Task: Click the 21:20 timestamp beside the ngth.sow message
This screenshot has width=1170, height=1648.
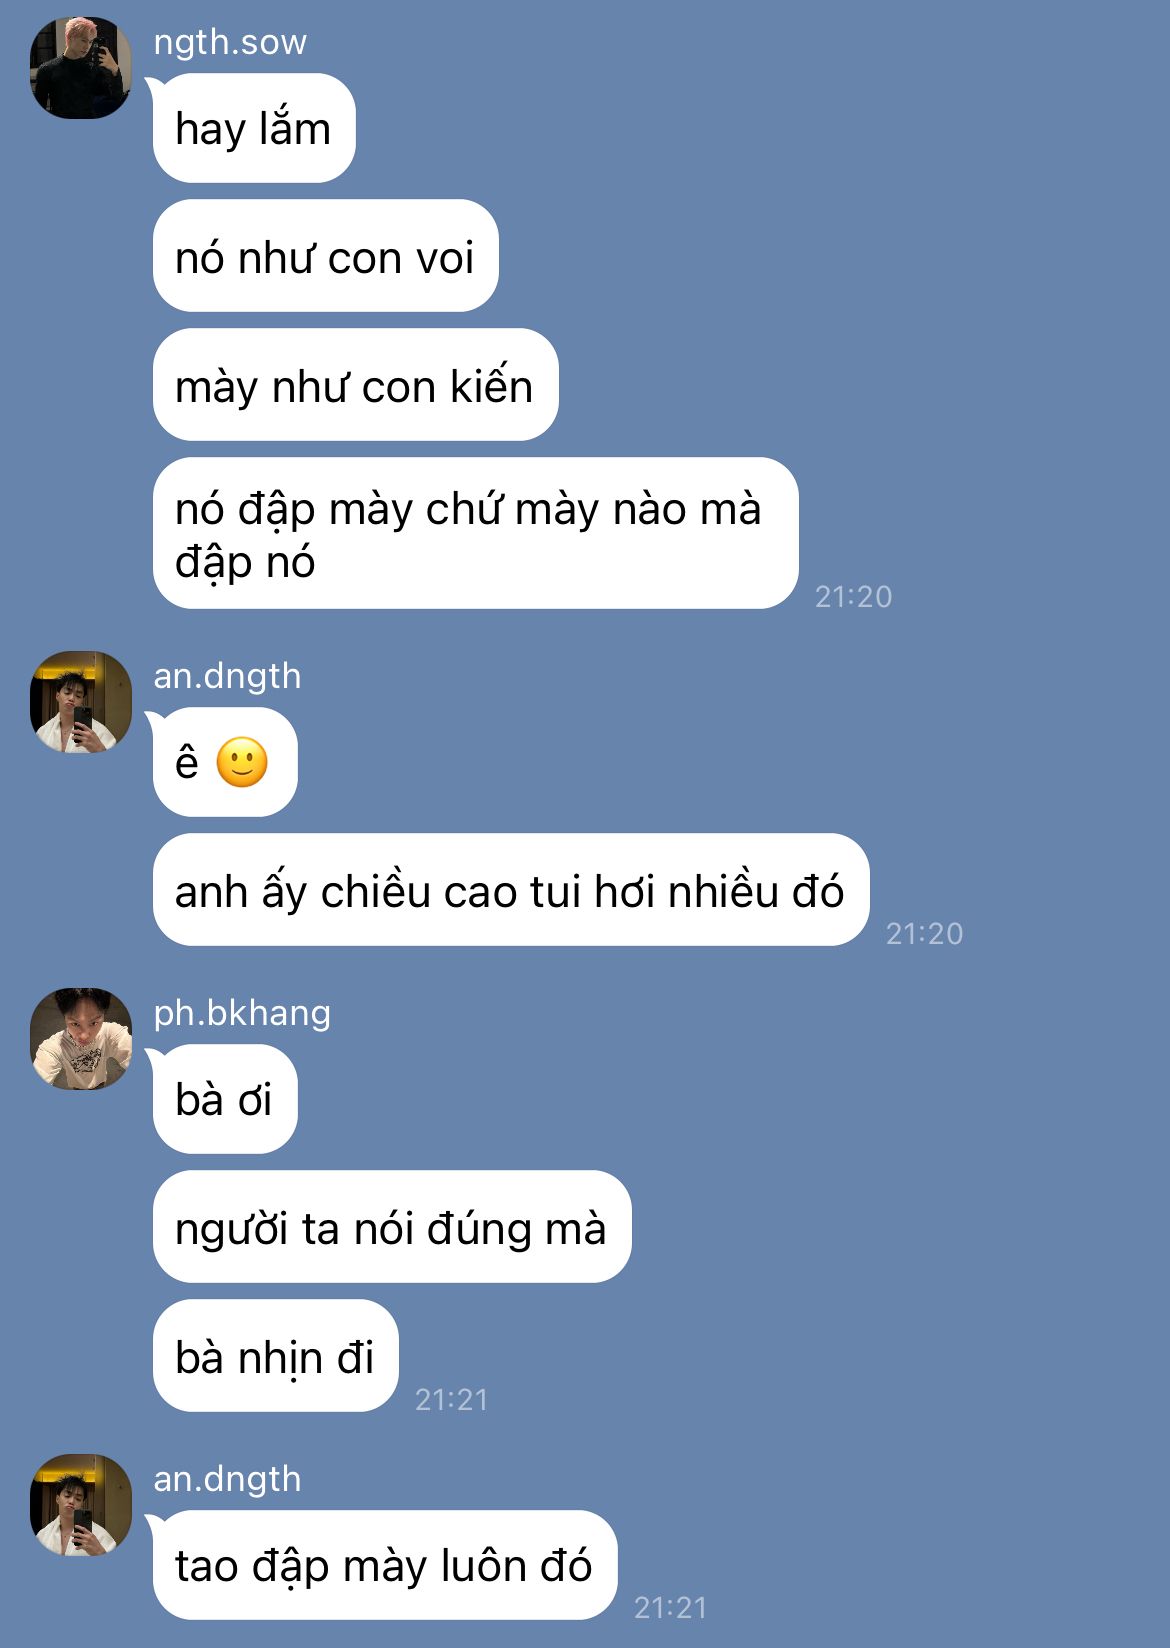Action: coord(853,597)
